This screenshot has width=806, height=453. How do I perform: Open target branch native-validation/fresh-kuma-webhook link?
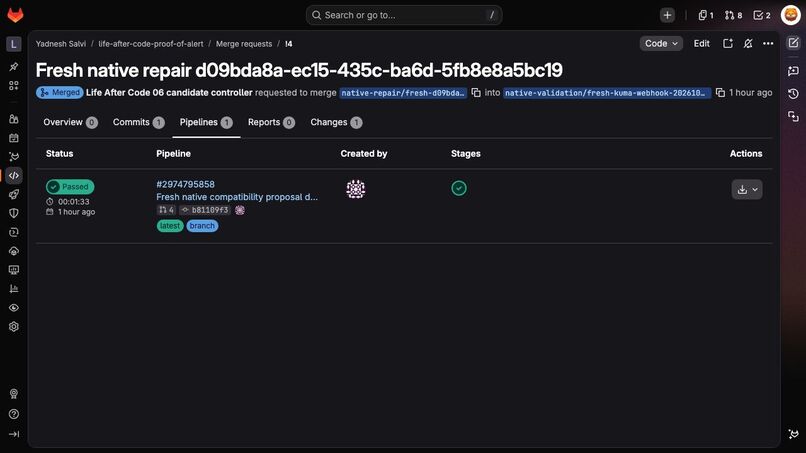pyautogui.click(x=607, y=93)
